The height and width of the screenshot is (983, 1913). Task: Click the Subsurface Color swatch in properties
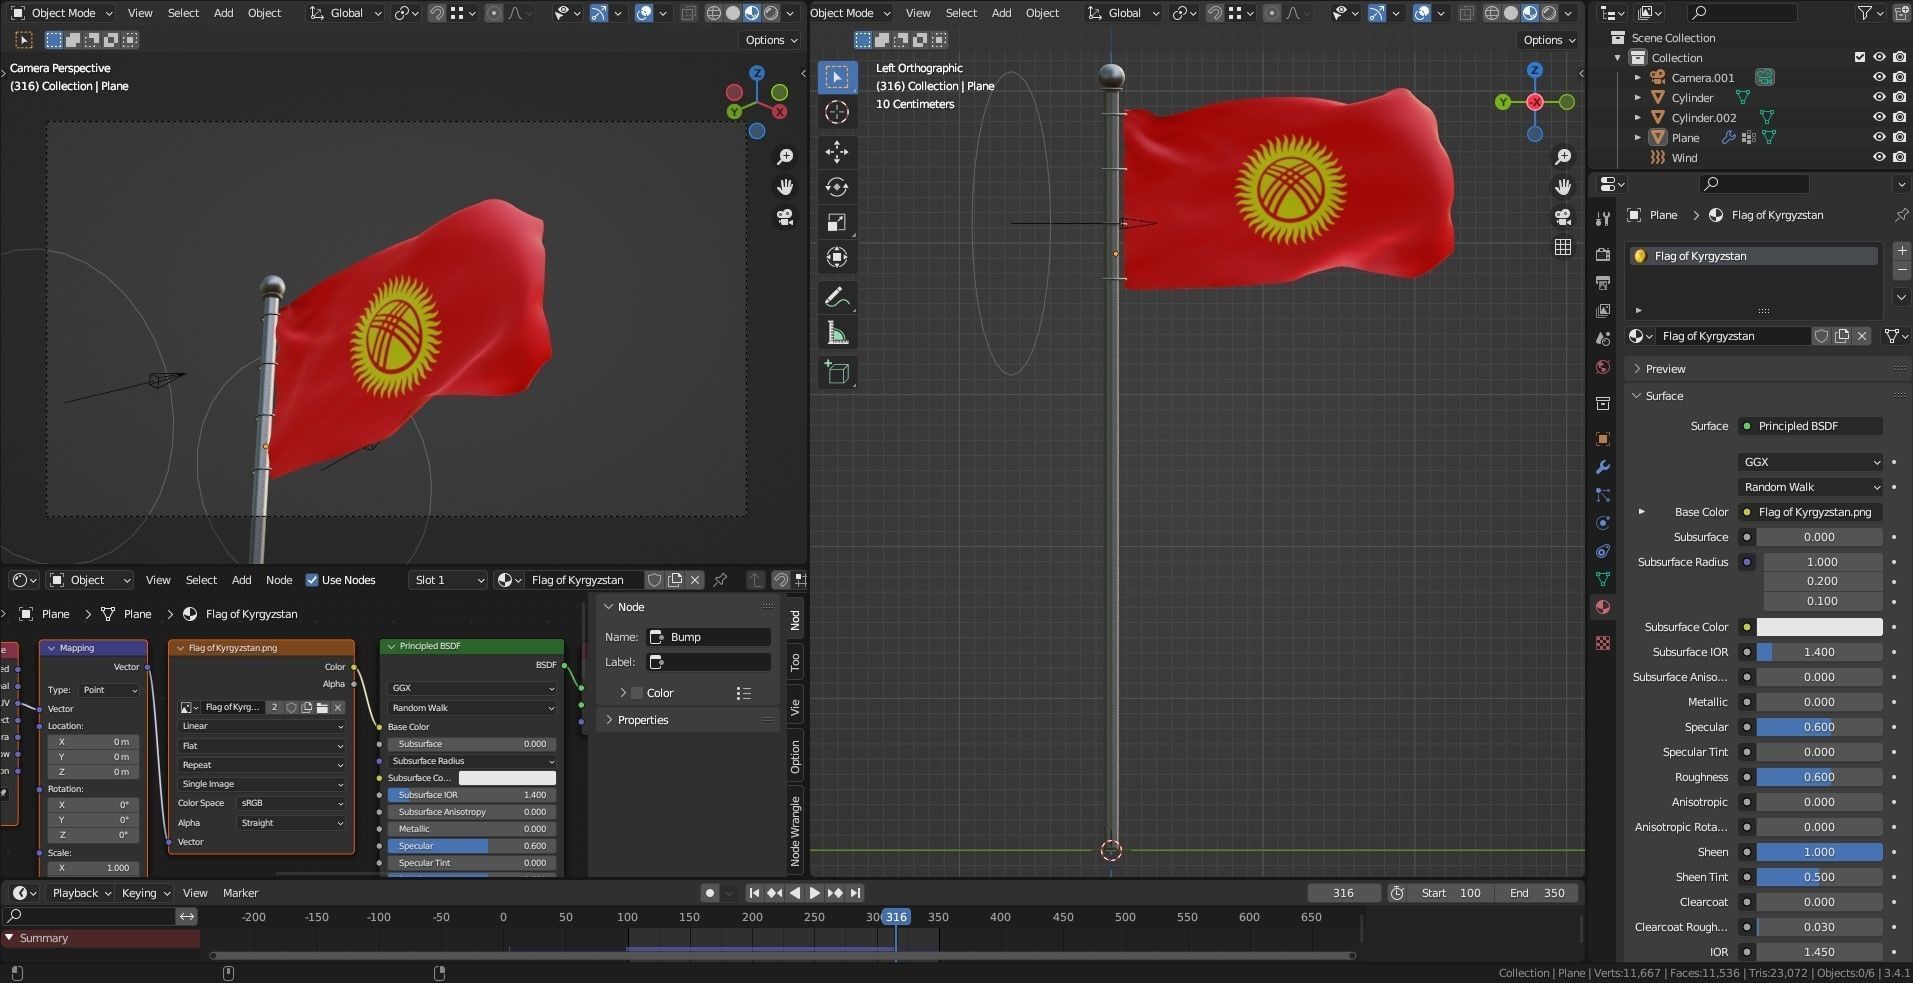coord(1819,627)
